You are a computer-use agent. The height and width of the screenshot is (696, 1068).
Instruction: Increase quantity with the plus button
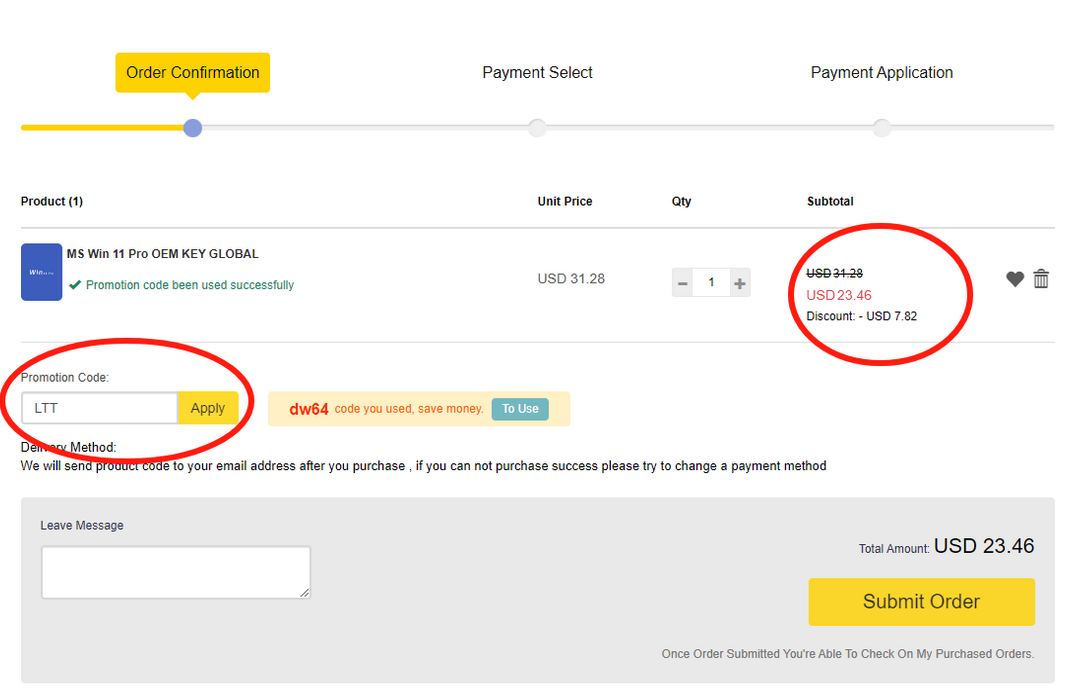coord(740,283)
